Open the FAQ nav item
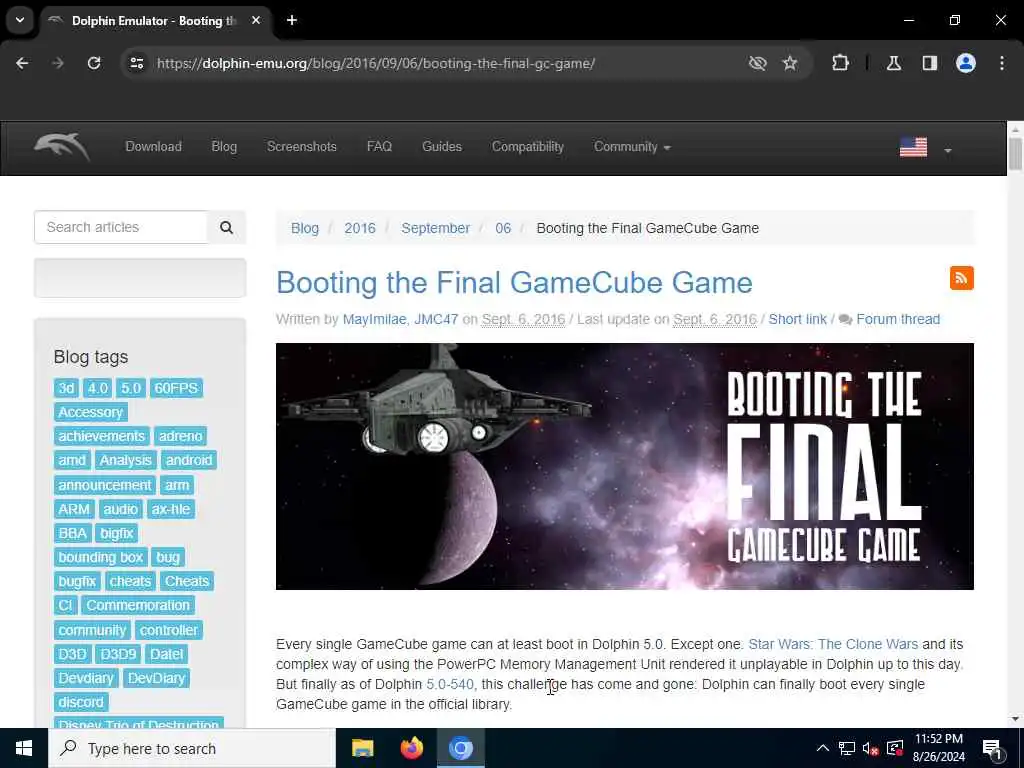 pyautogui.click(x=379, y=147)
